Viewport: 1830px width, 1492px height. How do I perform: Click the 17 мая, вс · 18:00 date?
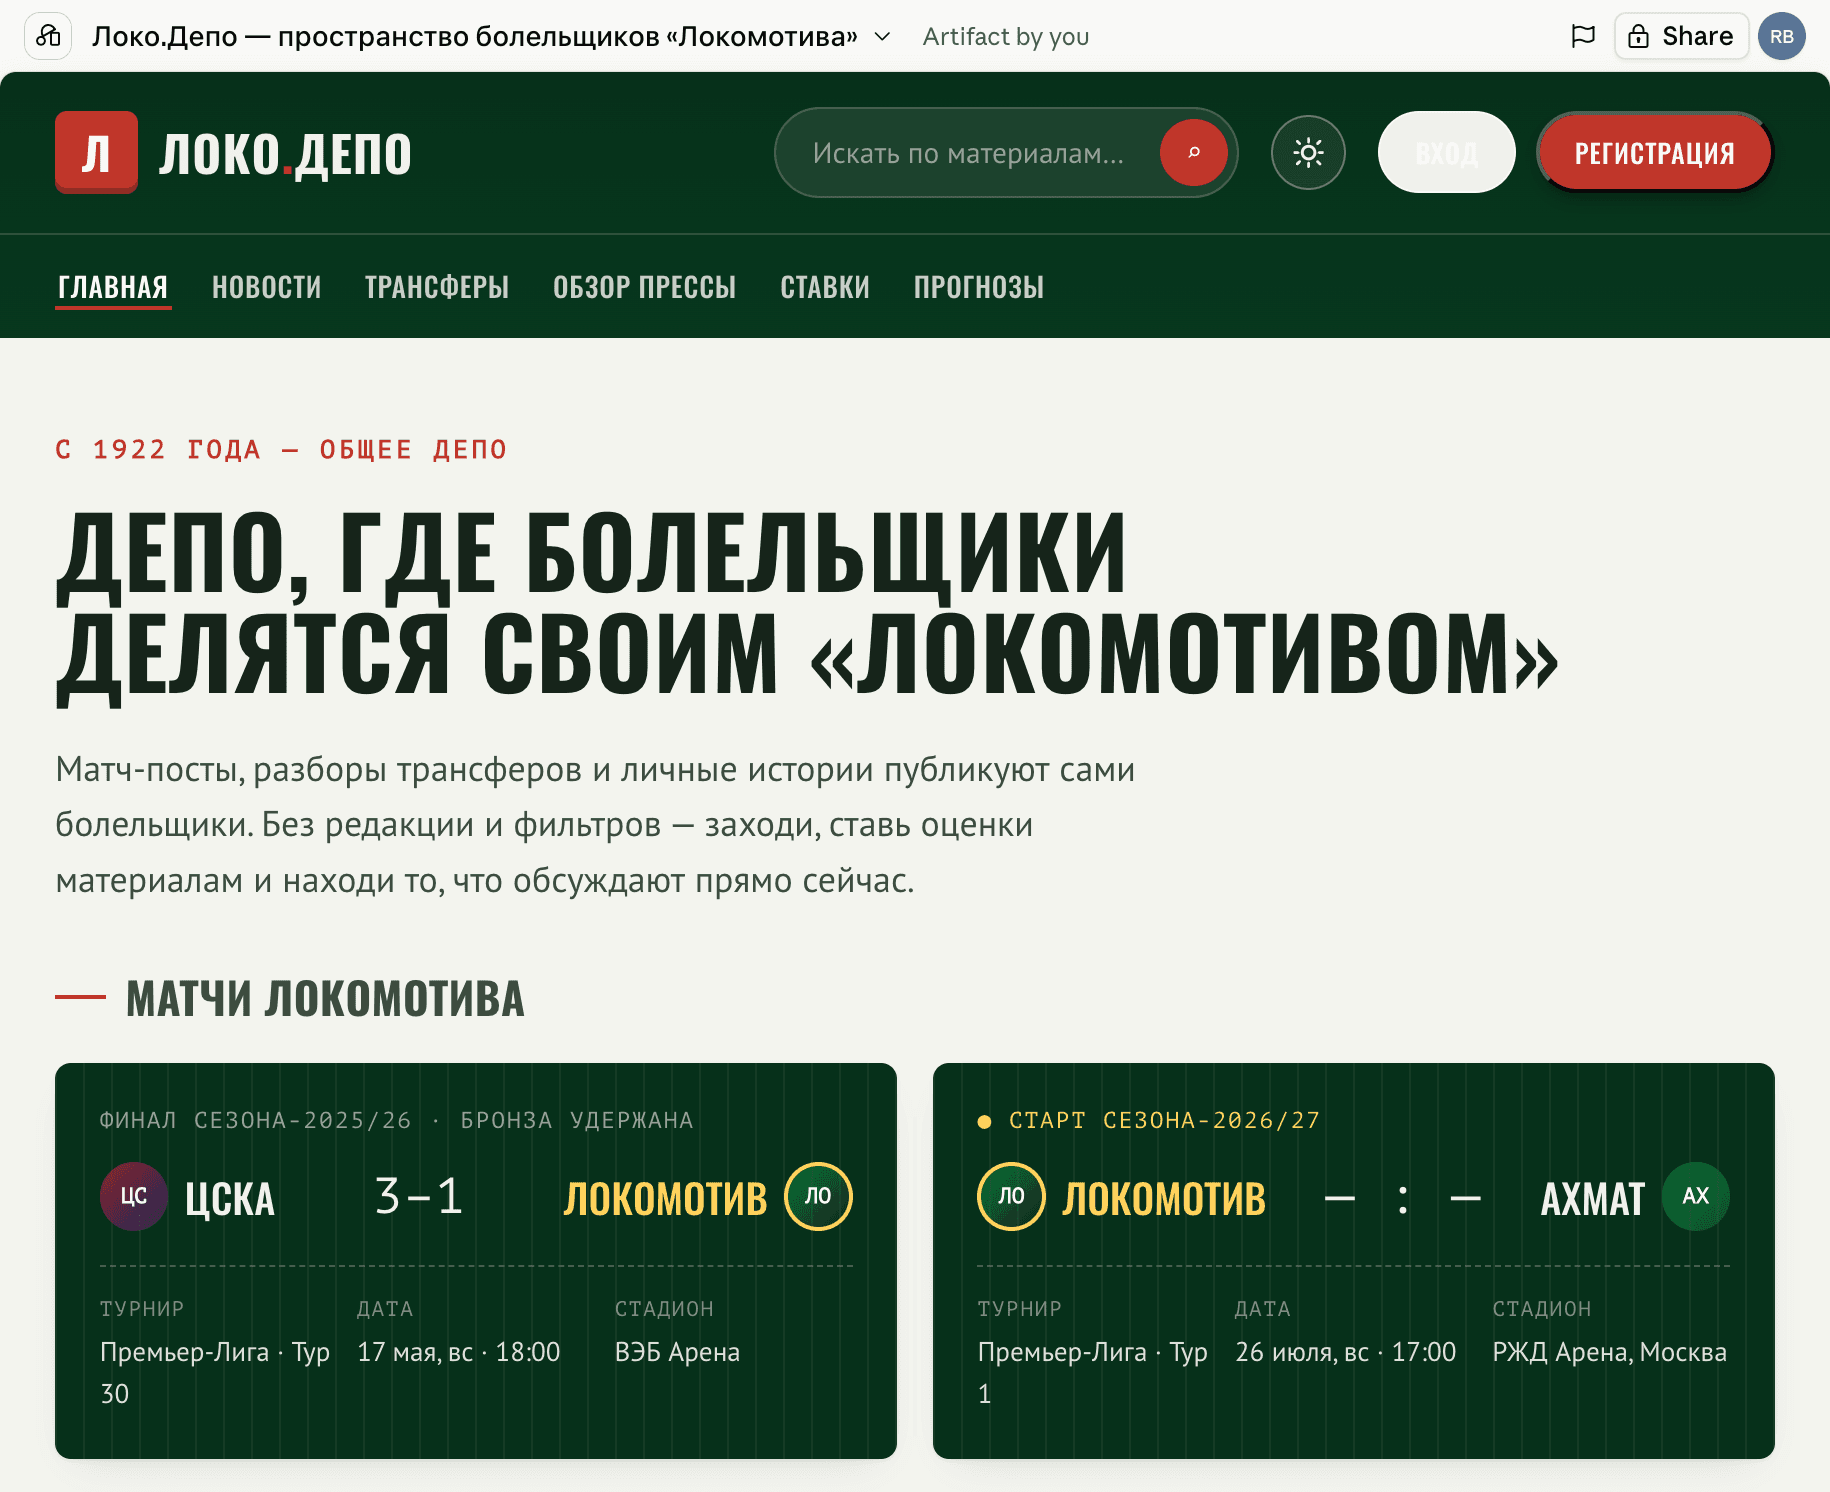459,1352
